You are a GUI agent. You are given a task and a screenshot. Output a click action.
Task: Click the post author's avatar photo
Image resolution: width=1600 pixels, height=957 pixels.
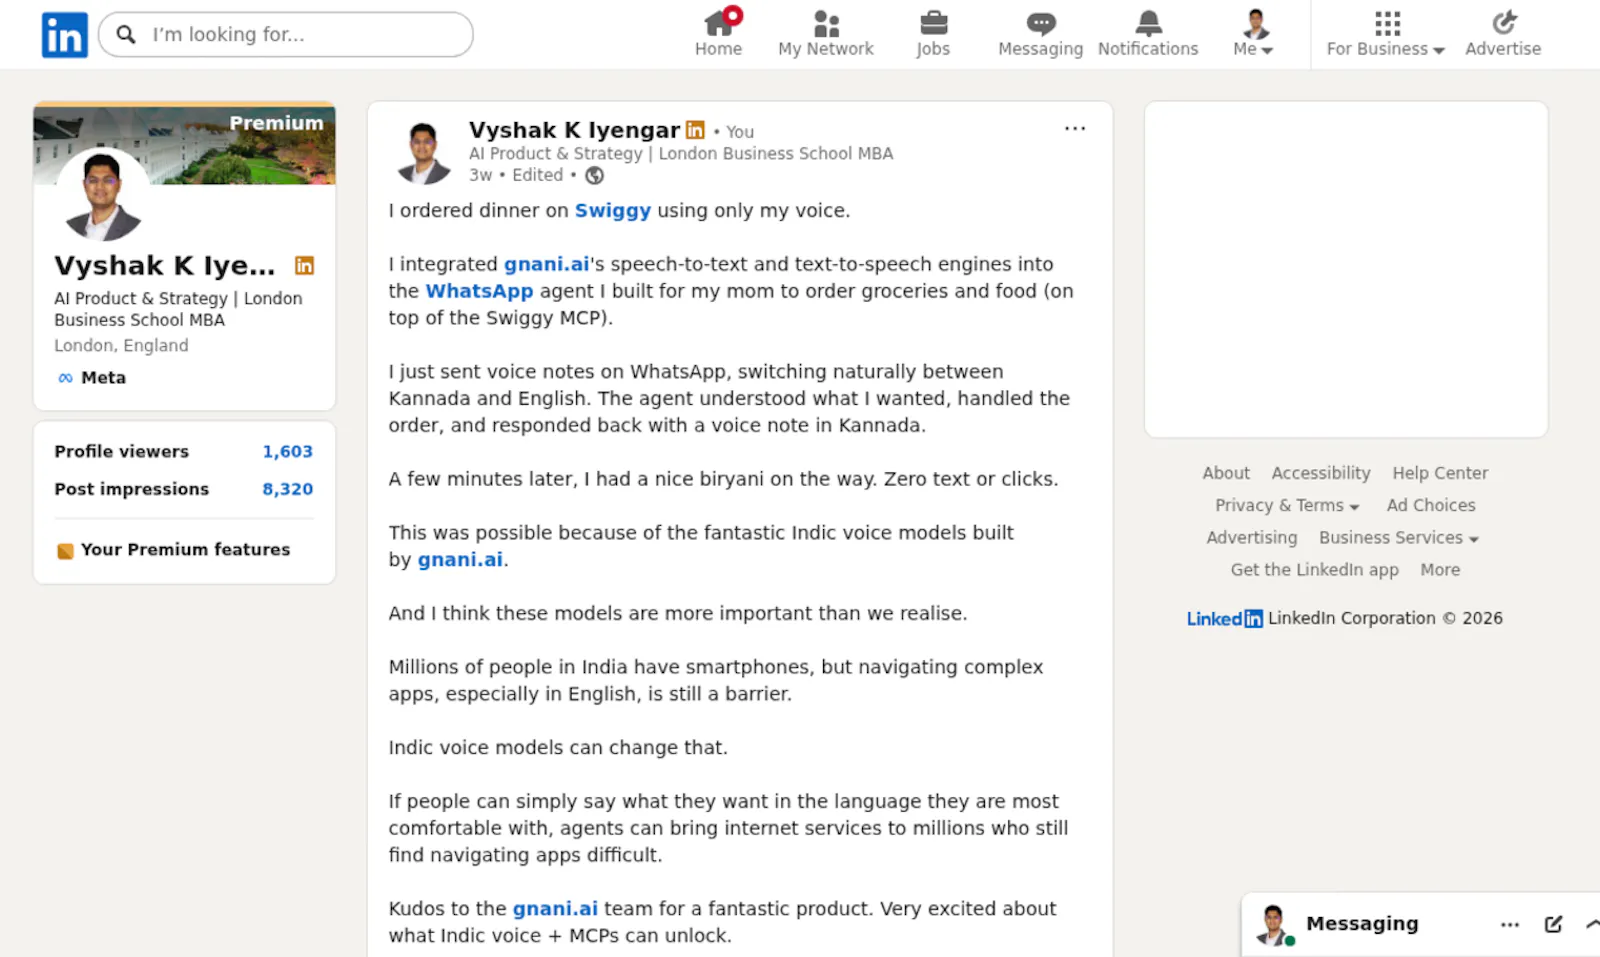424,153
